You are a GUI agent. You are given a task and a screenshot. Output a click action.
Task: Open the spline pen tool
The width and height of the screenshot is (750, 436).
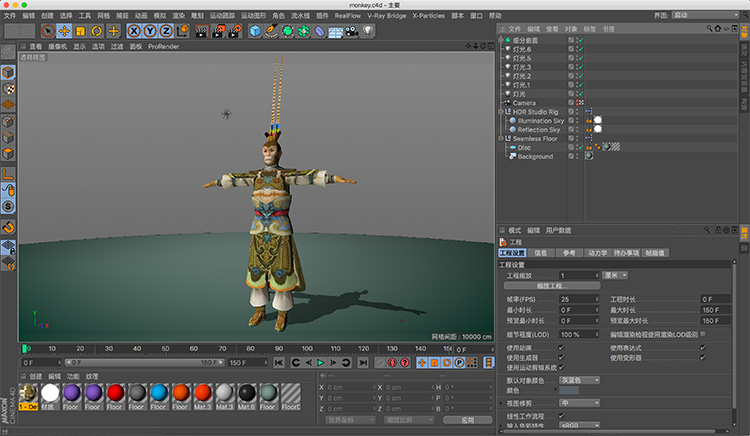click(x=271, y=31)
